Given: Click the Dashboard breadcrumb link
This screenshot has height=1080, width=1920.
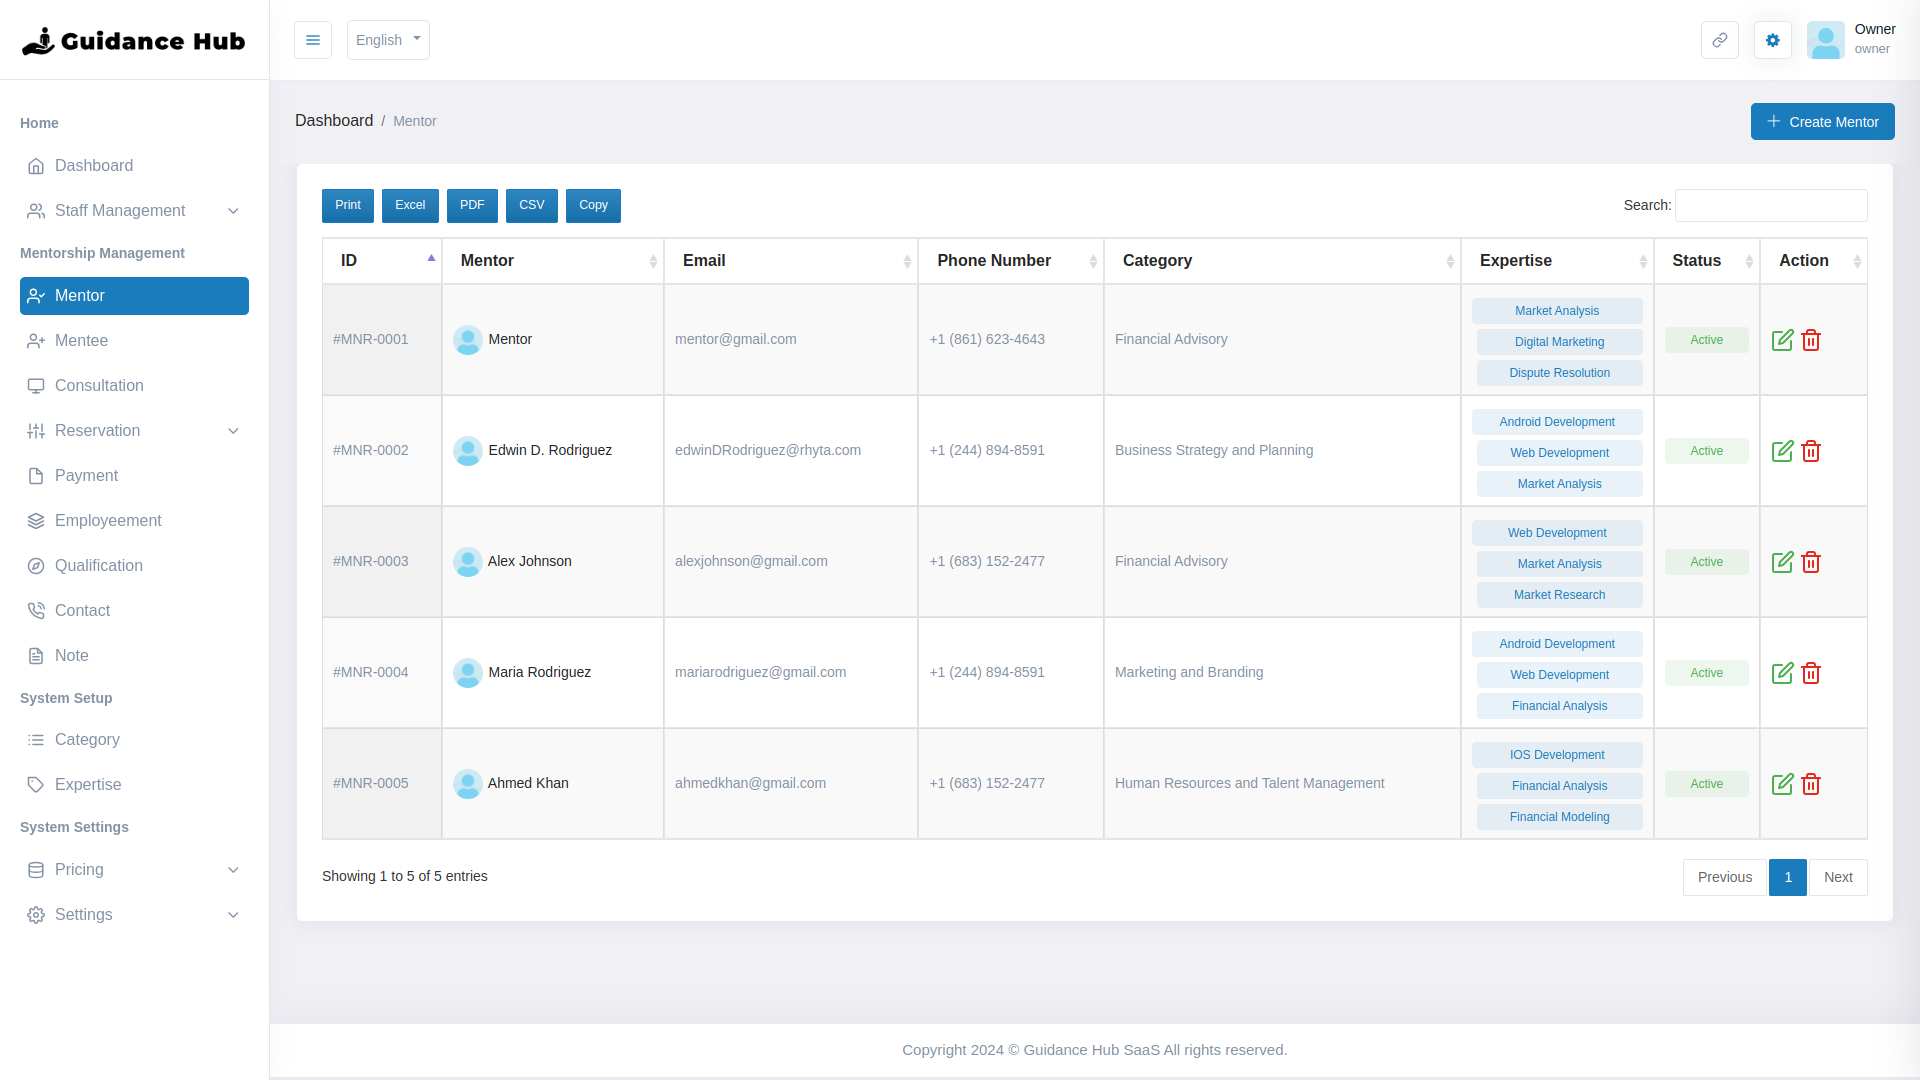Looking at the screenshot, I should 334,120.
